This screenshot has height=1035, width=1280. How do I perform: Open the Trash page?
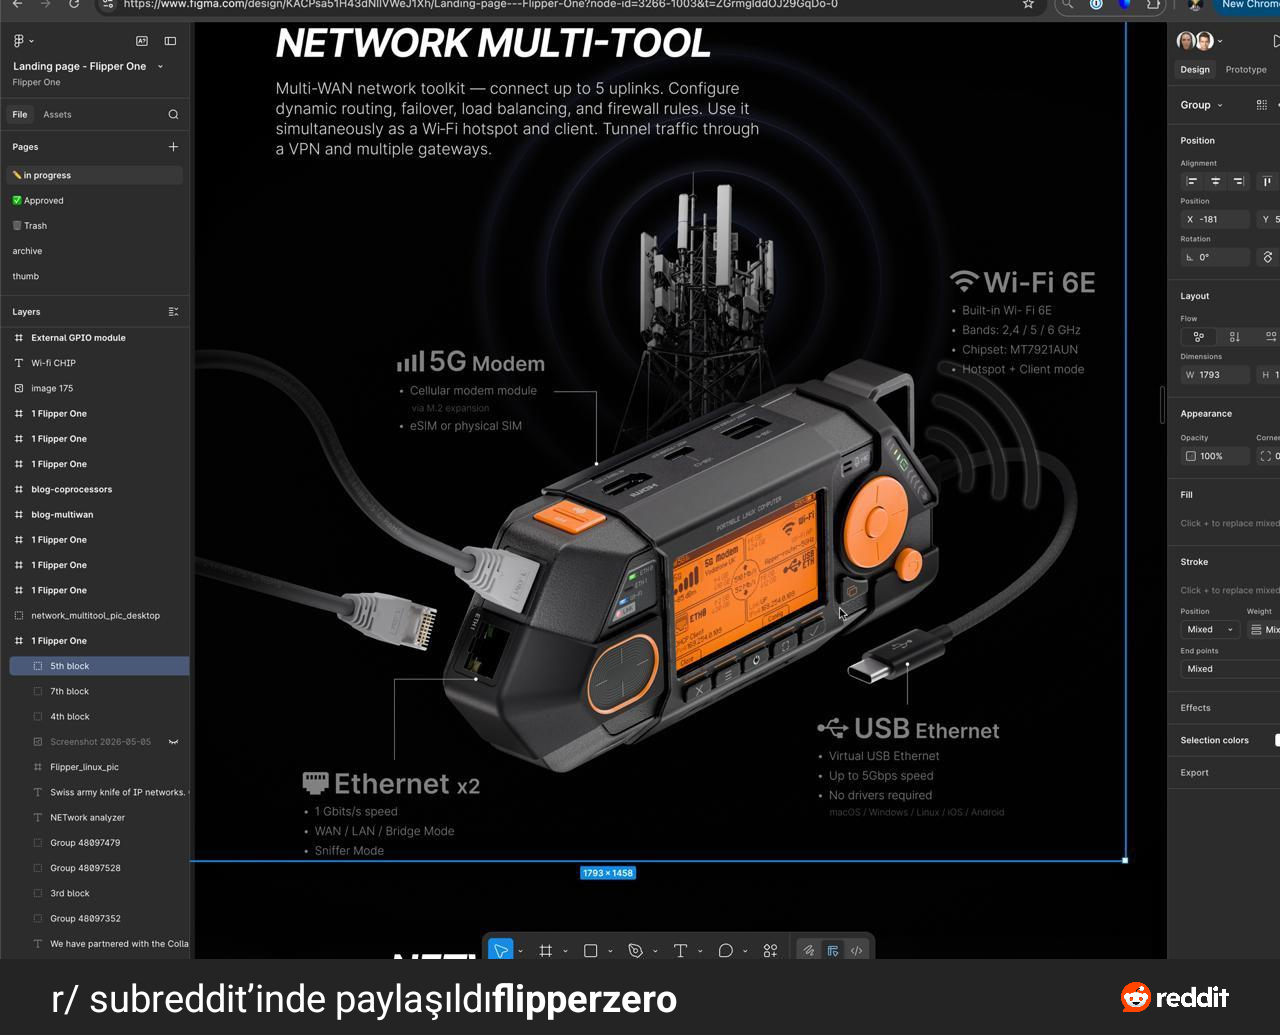(x=95, y=226)
